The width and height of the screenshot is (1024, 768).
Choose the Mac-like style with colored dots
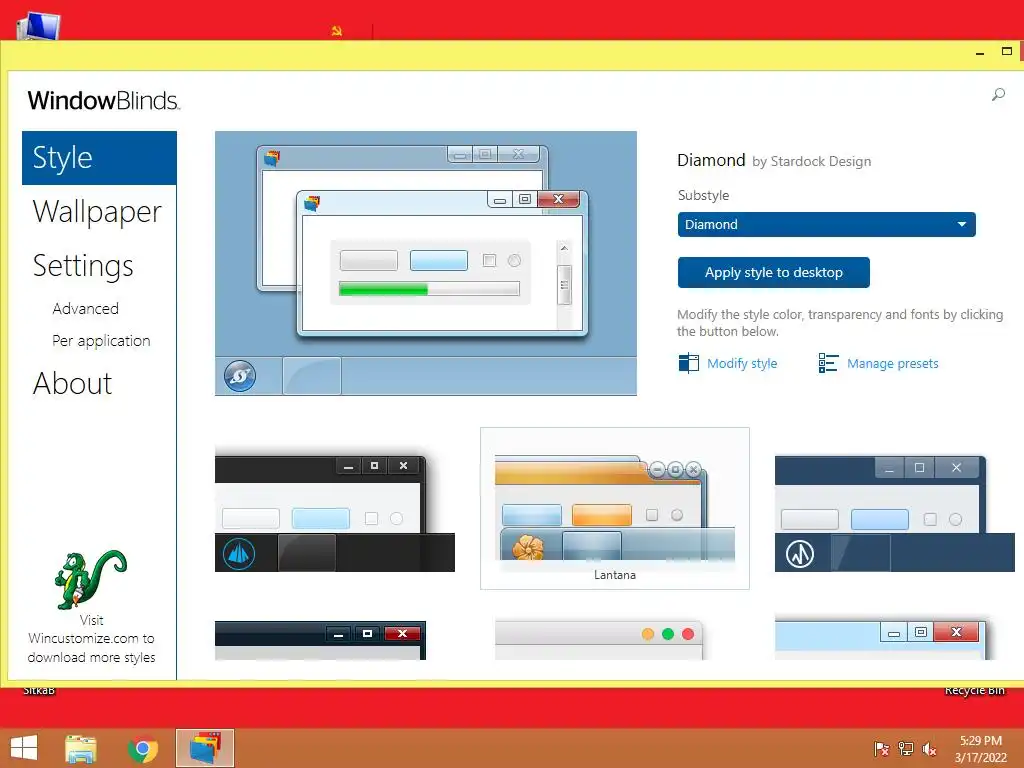click(x=598, y=640)
